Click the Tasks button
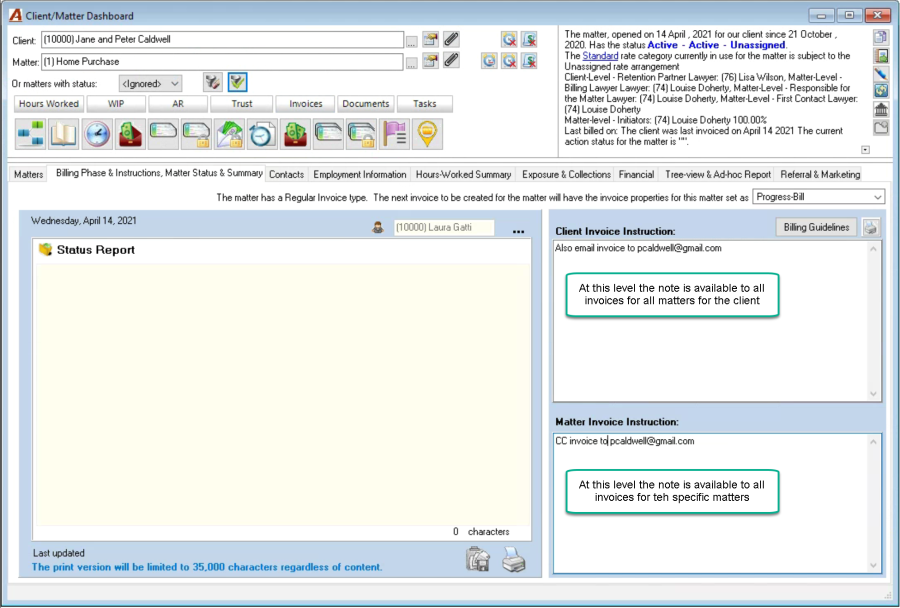The image size is (900, 608). 425,104
